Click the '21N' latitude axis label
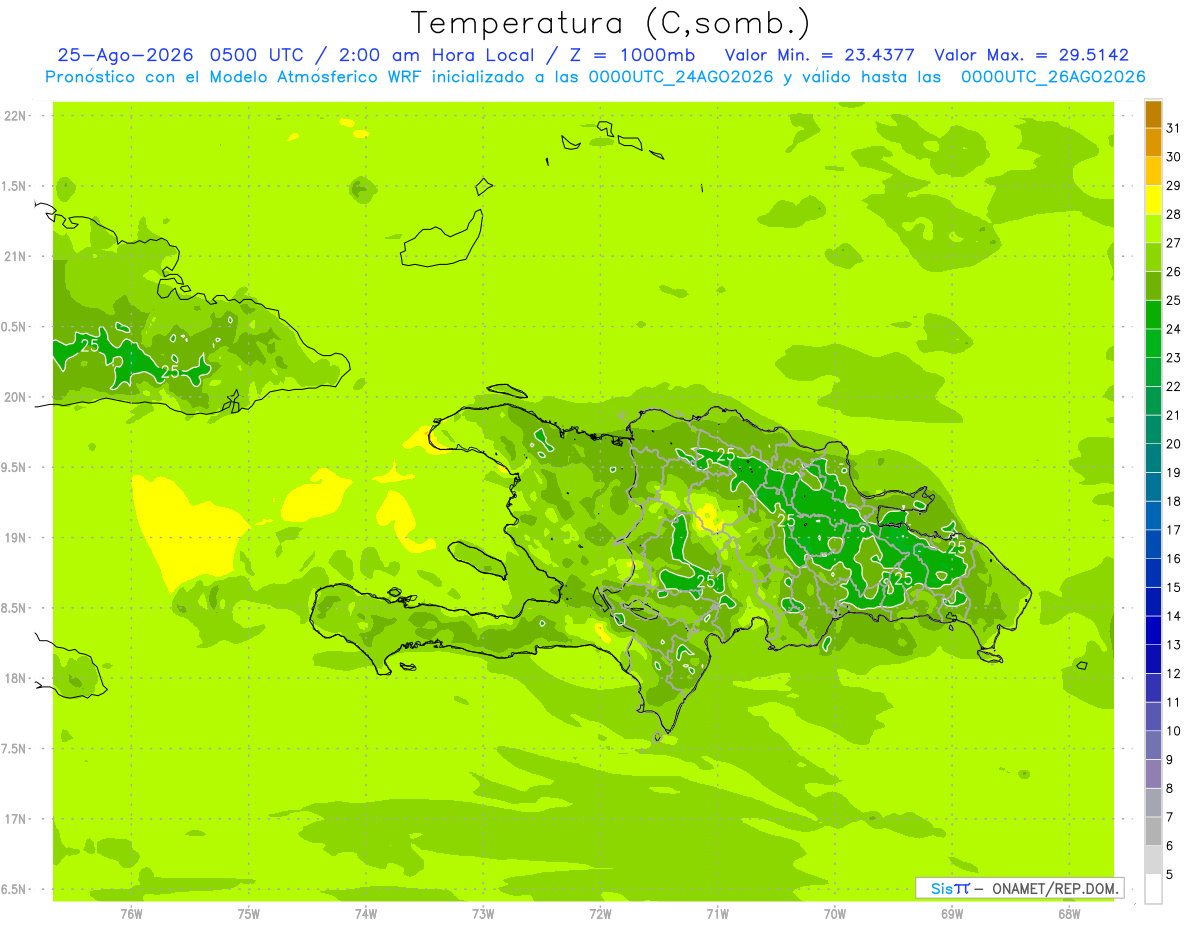Screen dimensions: 1200x927 coord(16,257)
